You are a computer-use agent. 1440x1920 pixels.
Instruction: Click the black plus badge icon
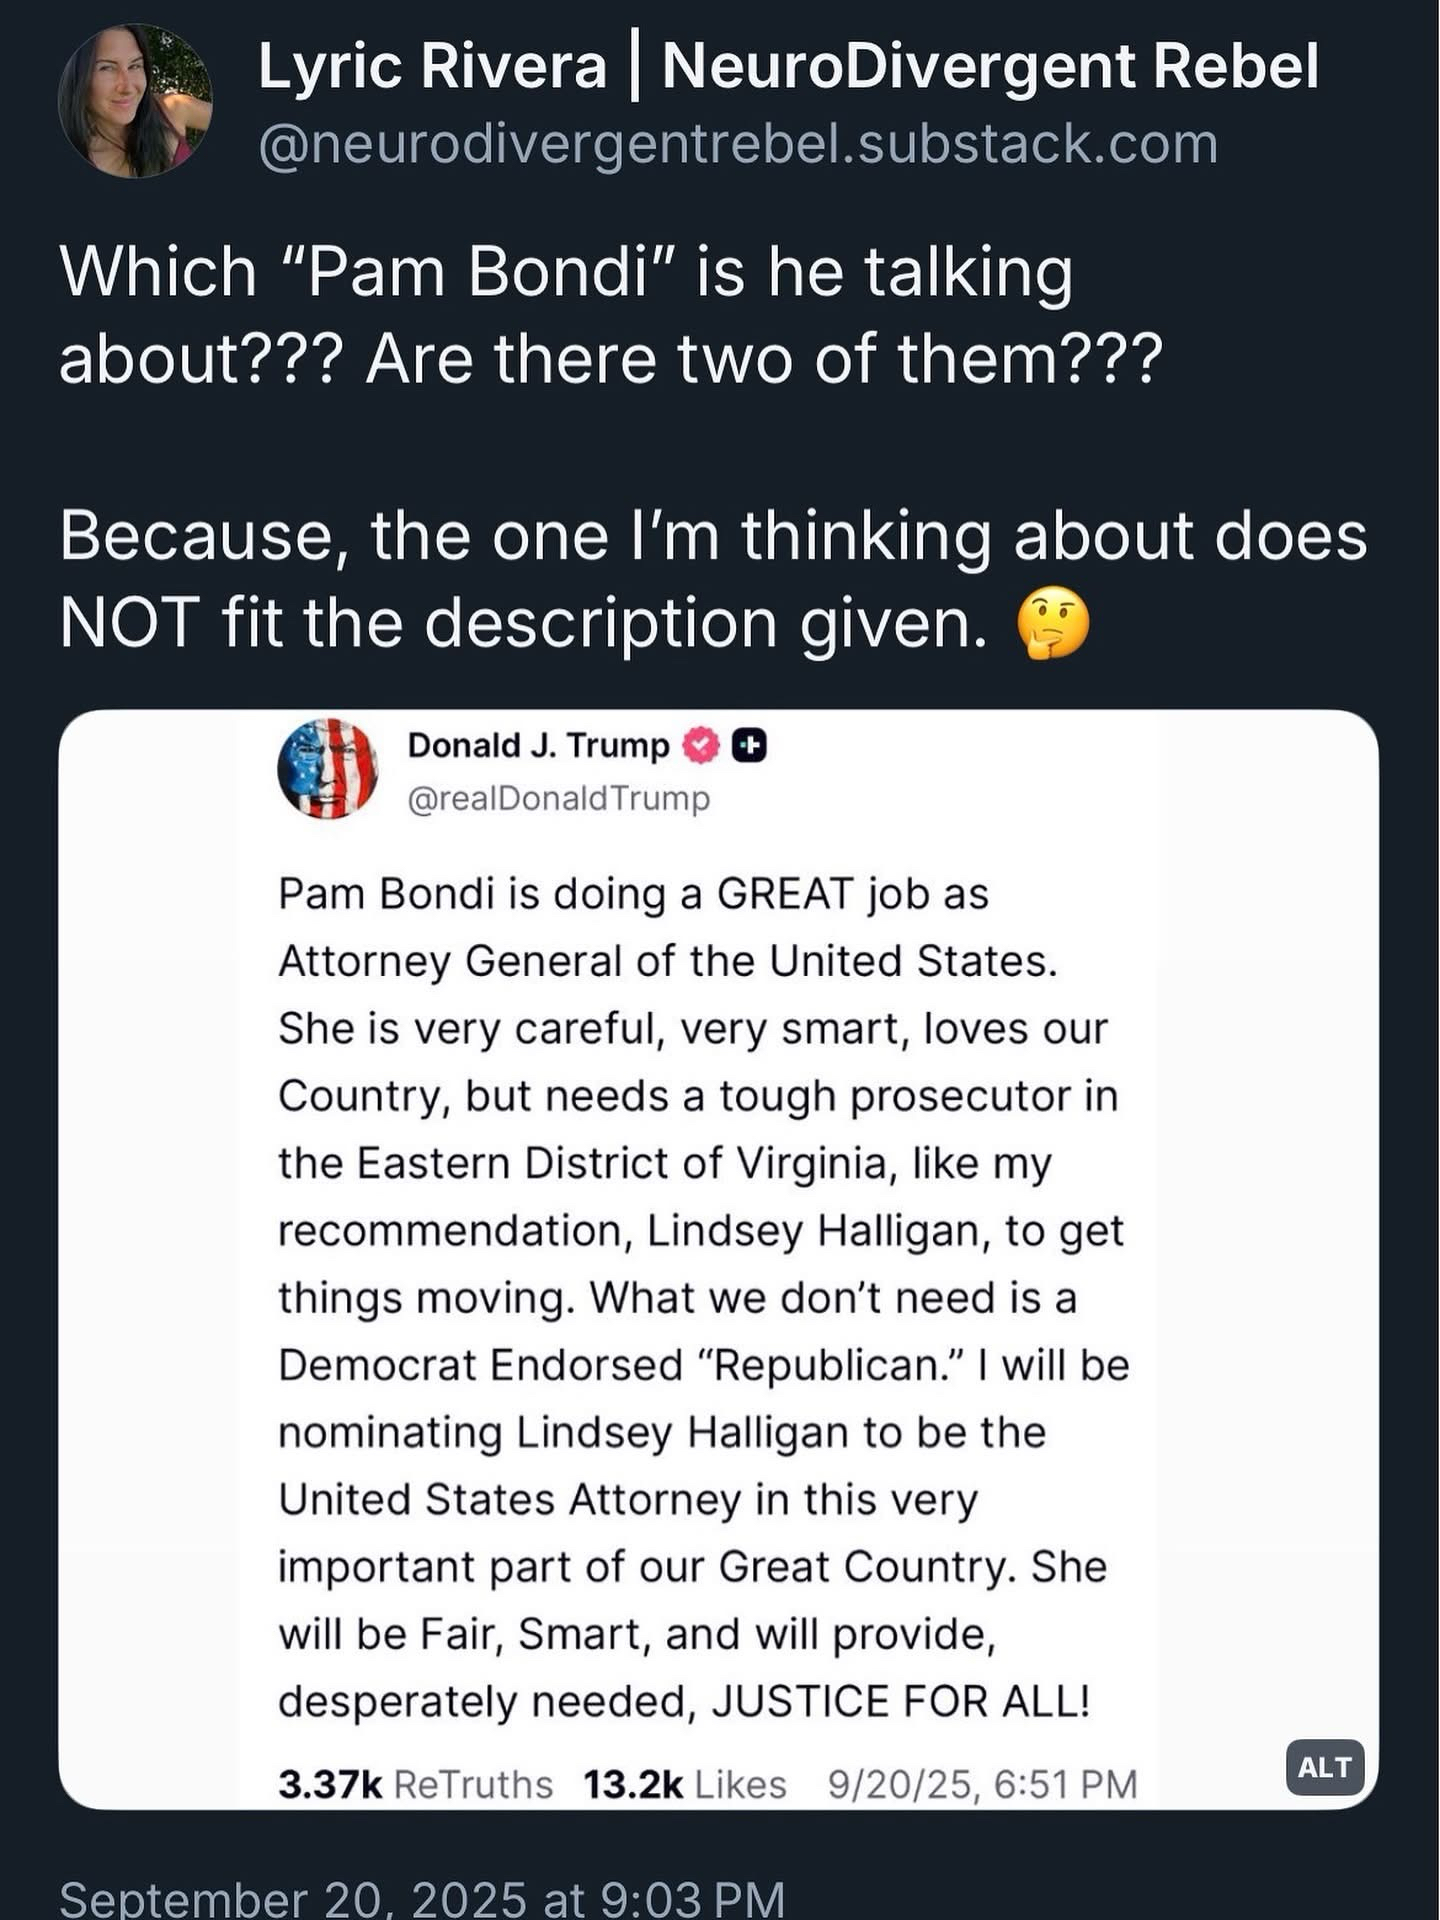pyautogui.click(x=750, y=746)
